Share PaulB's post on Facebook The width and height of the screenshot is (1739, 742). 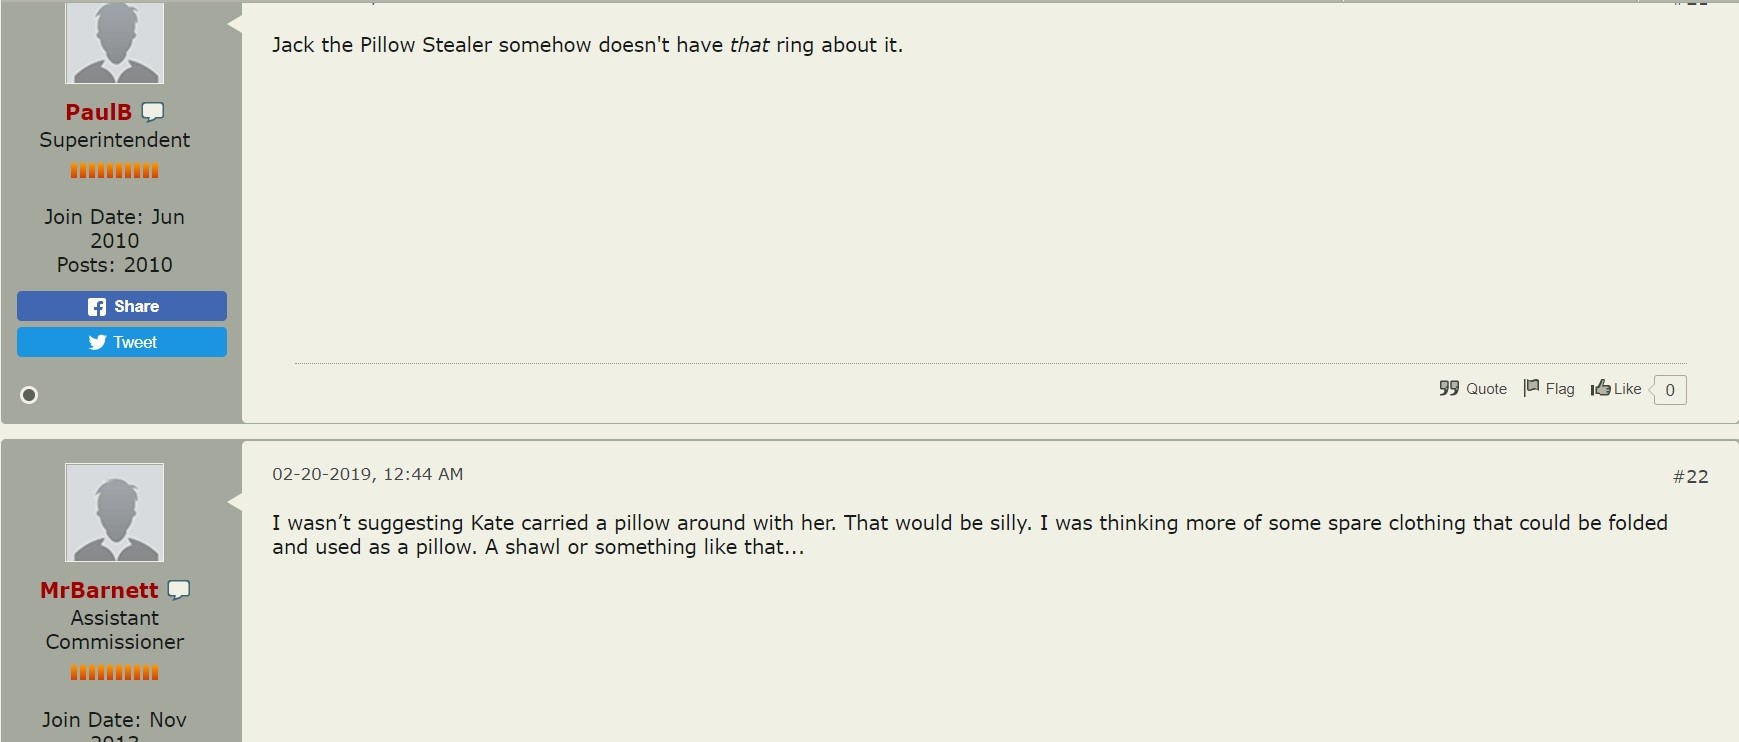[x=122, y=306]
